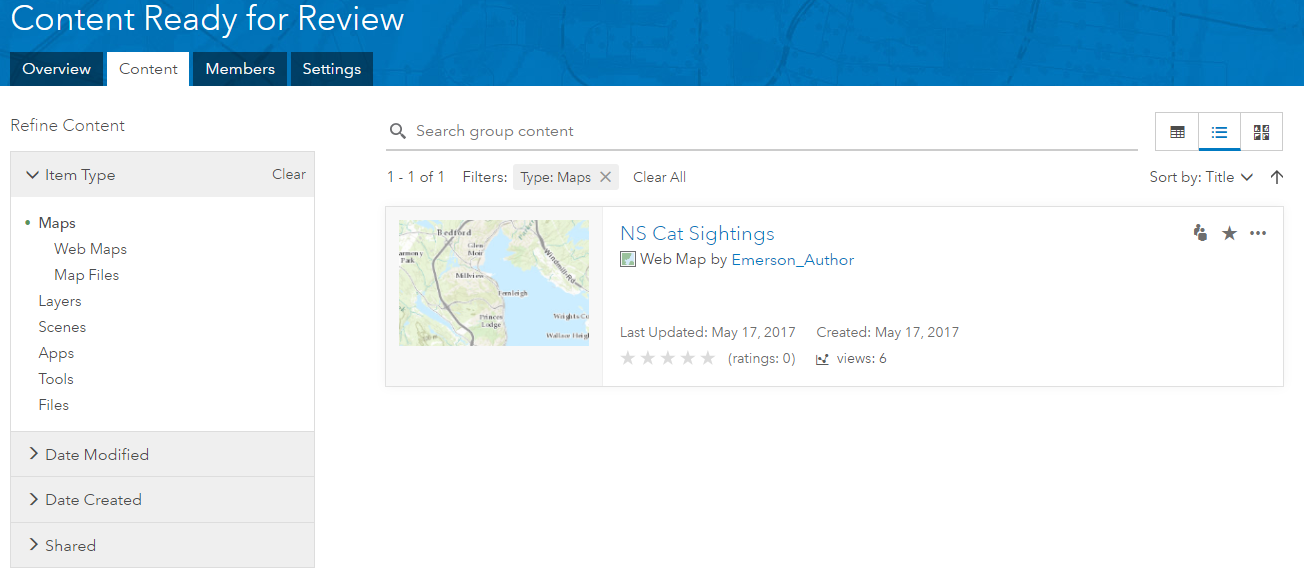Image resolution: width=1304 pixels, height=581 pixels.
Task: Clear All active filters
Action: pos(659,177)
